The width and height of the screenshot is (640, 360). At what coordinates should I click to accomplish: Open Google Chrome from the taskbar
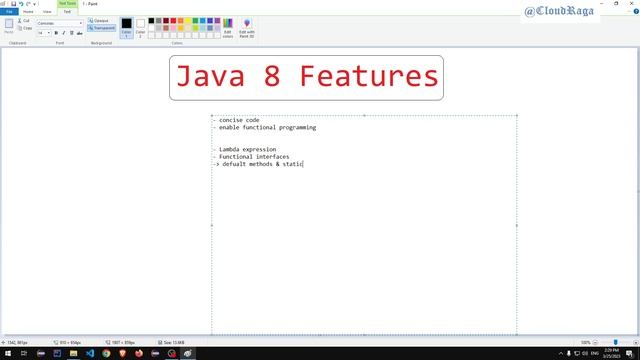106,353
